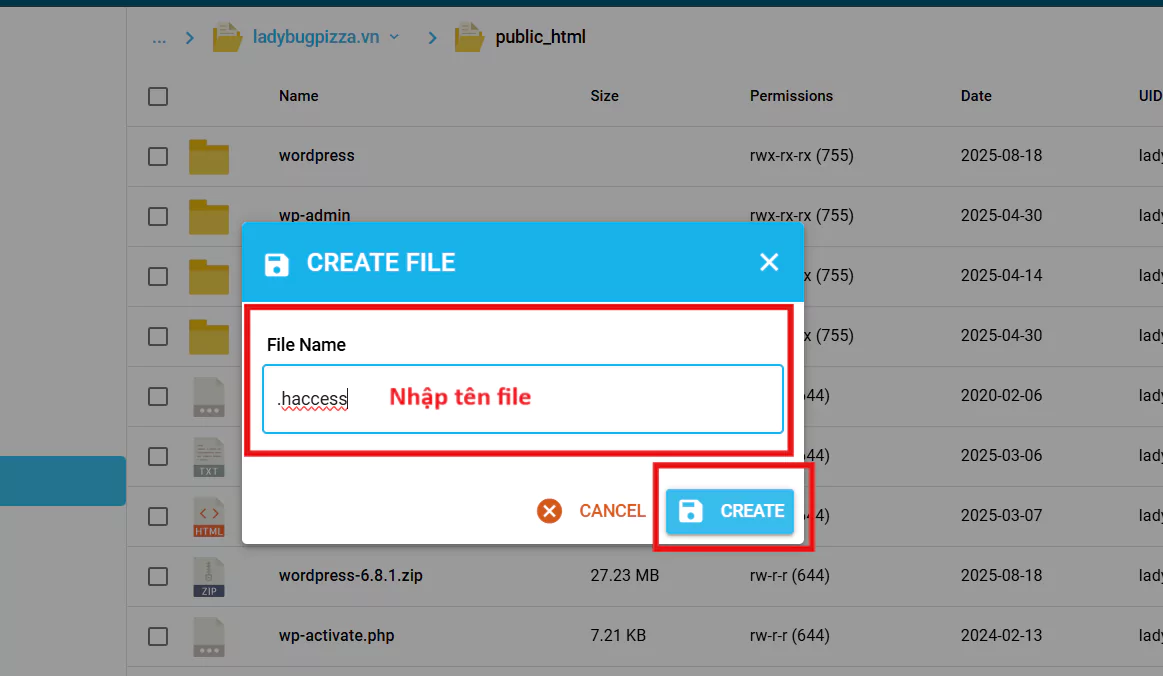Cancel the create file dialog
This screenshot has height=676, width=1163.
(591, 511)
